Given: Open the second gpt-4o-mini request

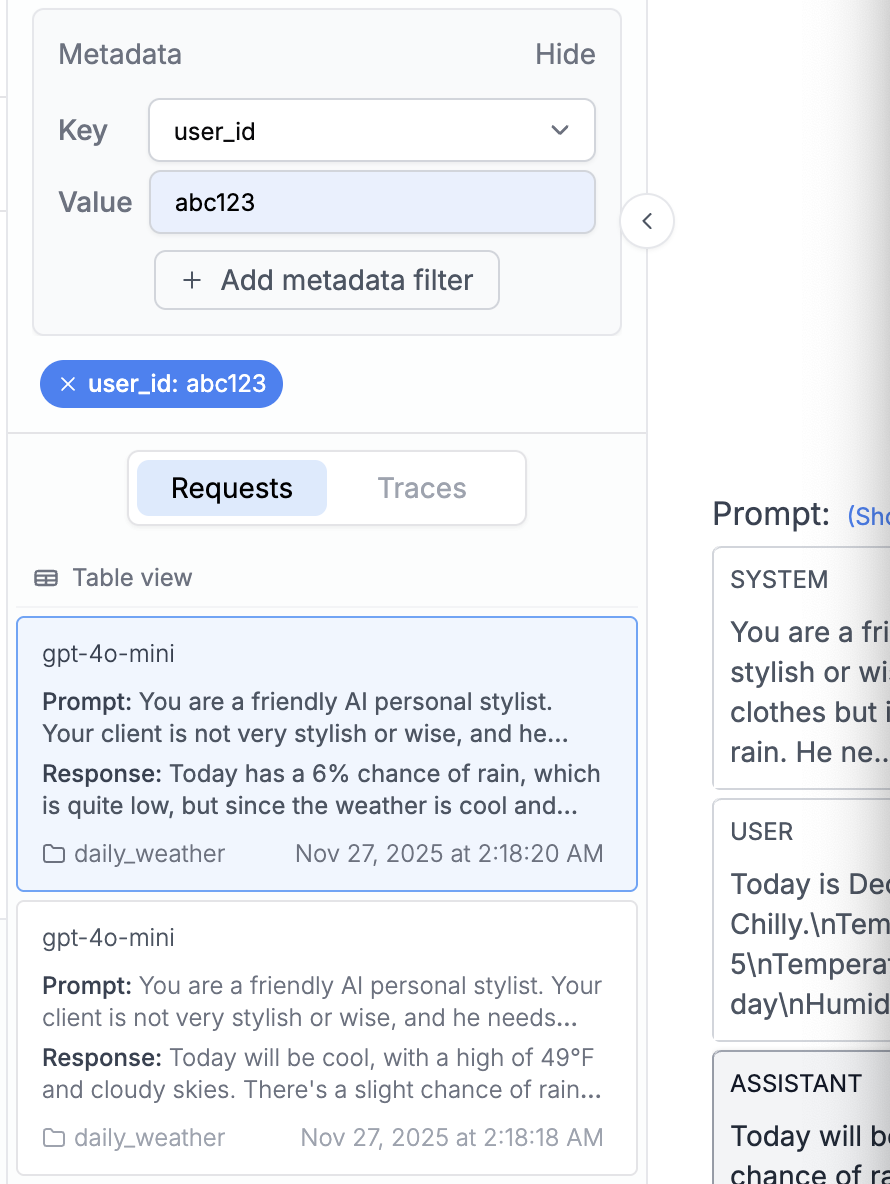Looking at the screenshot, I should (x=327, y=1037).
